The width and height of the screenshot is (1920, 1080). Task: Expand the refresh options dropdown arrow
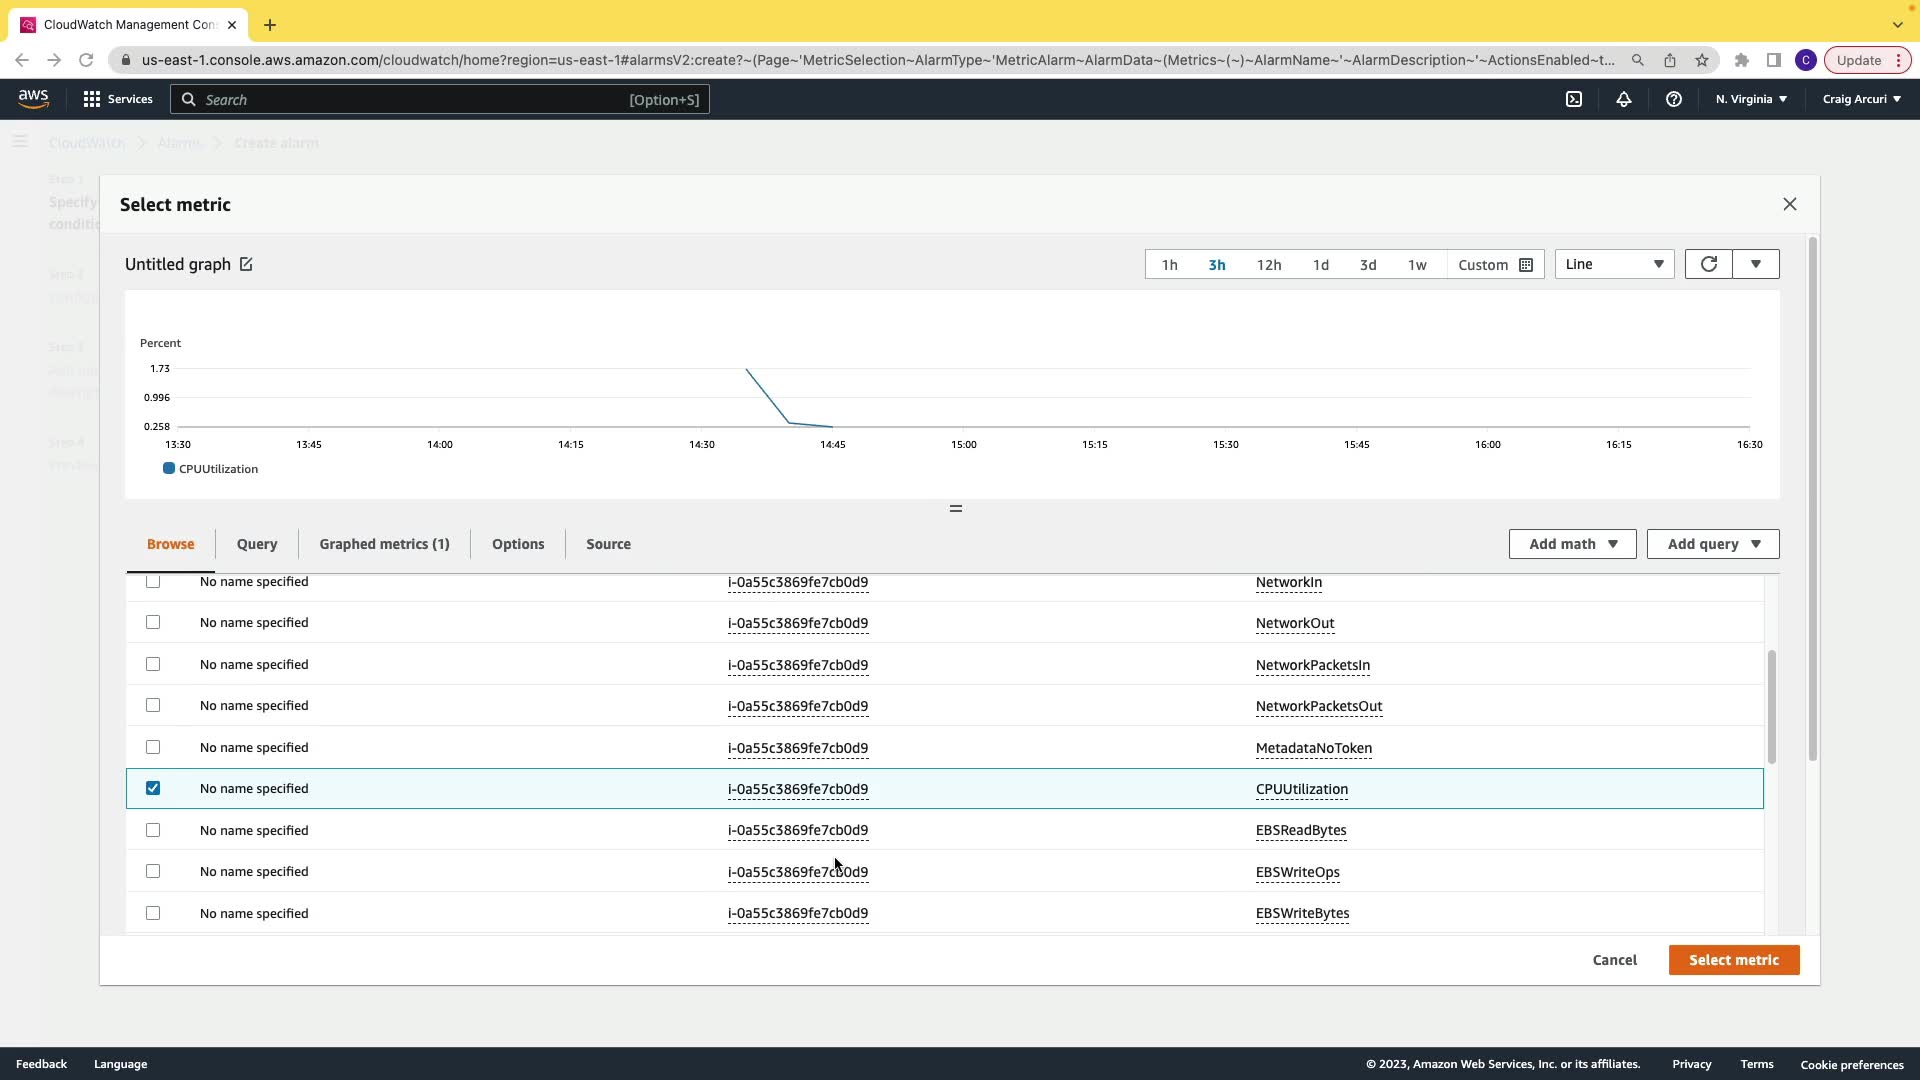tap(1756, 264)
